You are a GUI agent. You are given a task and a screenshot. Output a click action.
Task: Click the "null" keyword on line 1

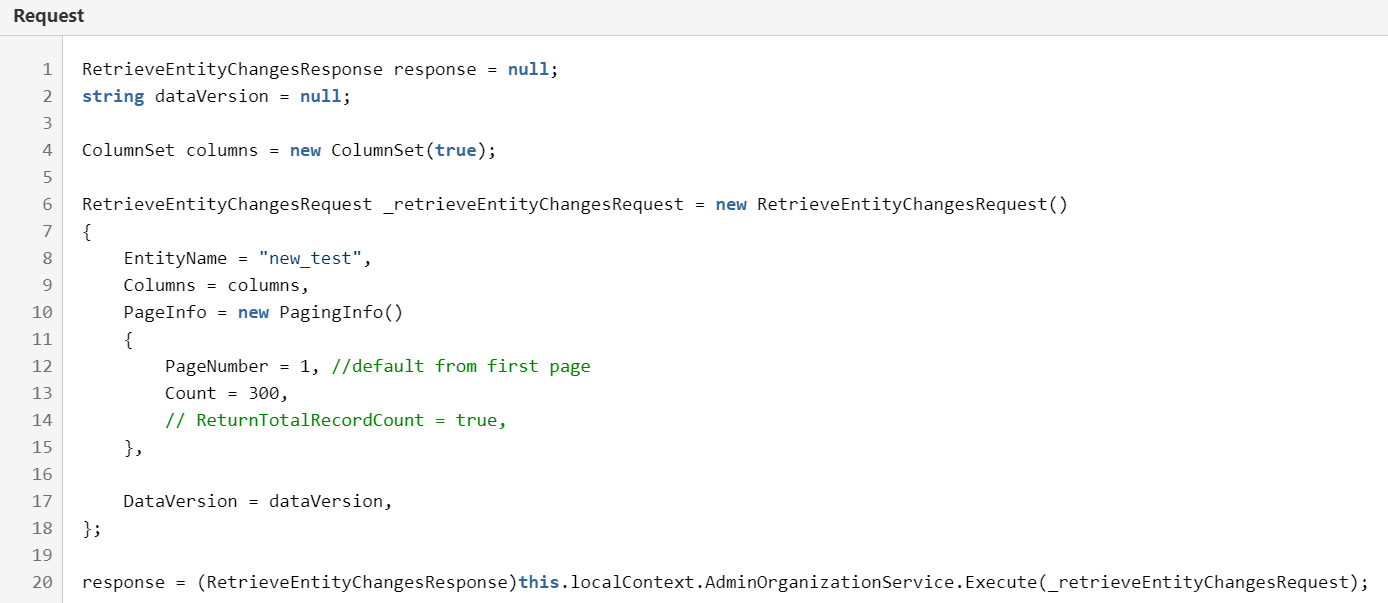click(528, 70)
